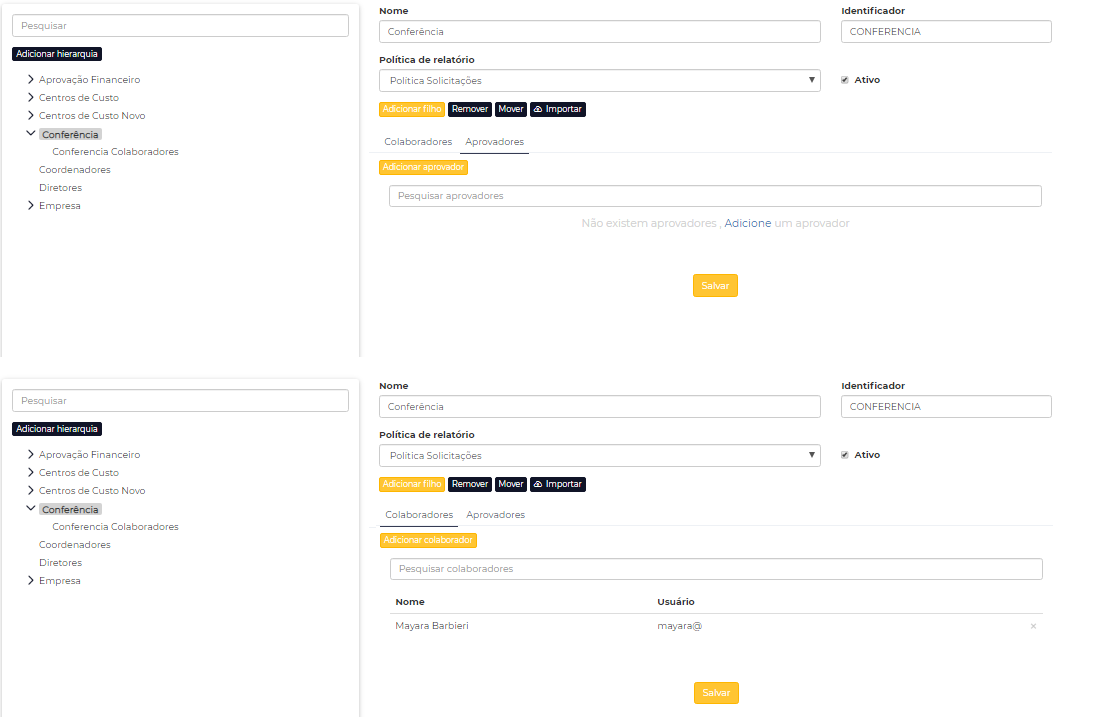The height and width of the screenshot is (717, 1095).
Task: Collapse the Conferência node in upper tree
Action: 31,133
